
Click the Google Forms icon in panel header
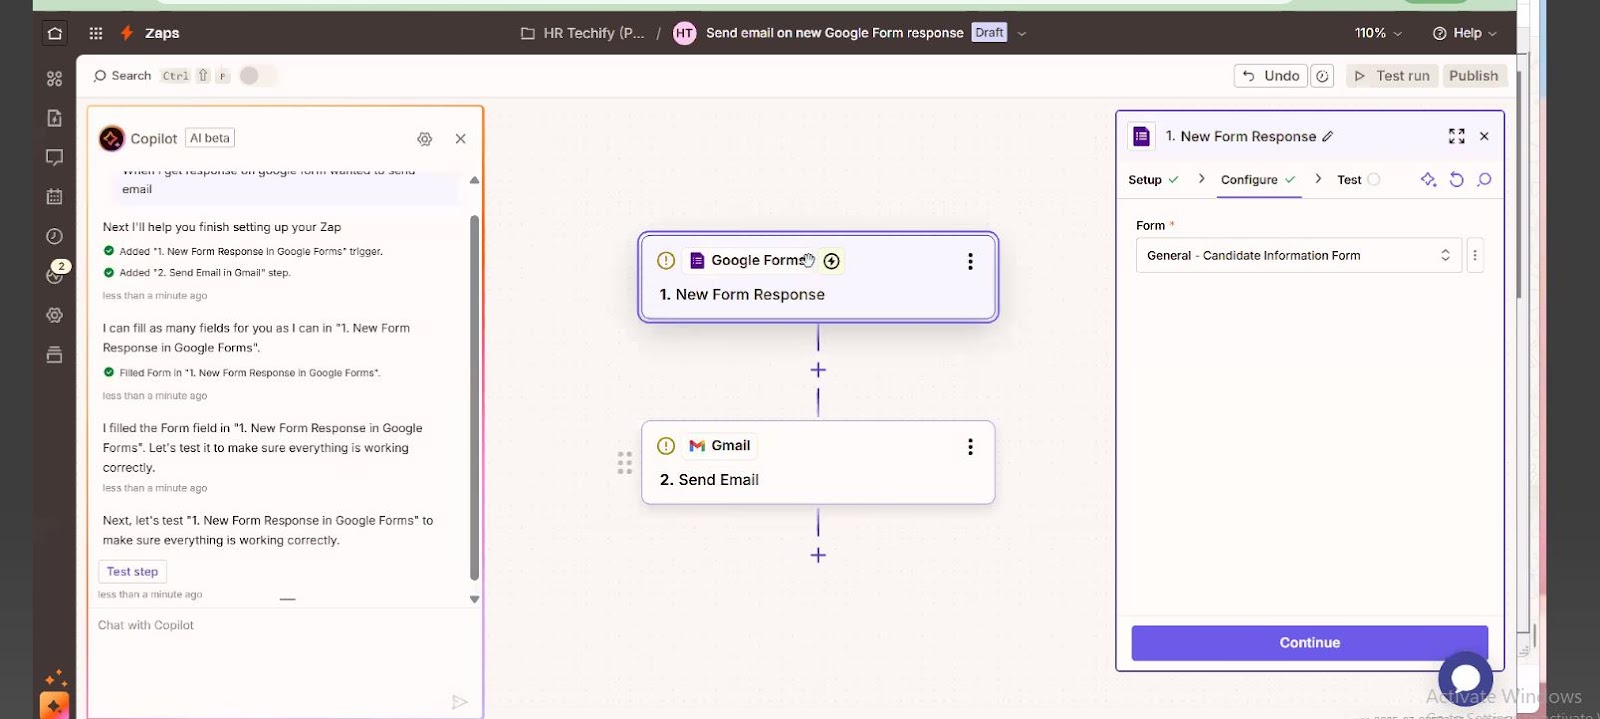coord(1141,136)
